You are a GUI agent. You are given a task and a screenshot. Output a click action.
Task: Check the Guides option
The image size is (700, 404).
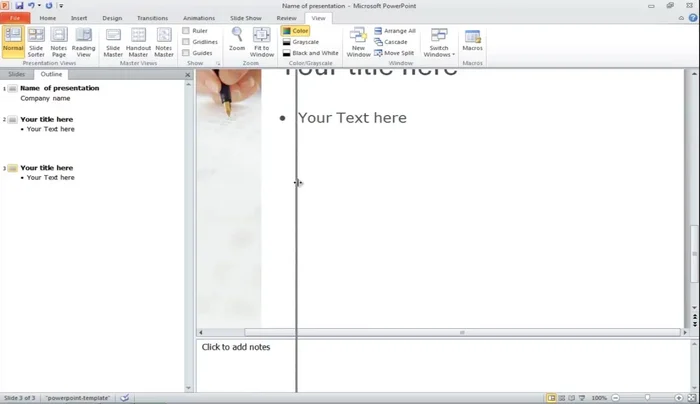[186, 53]
